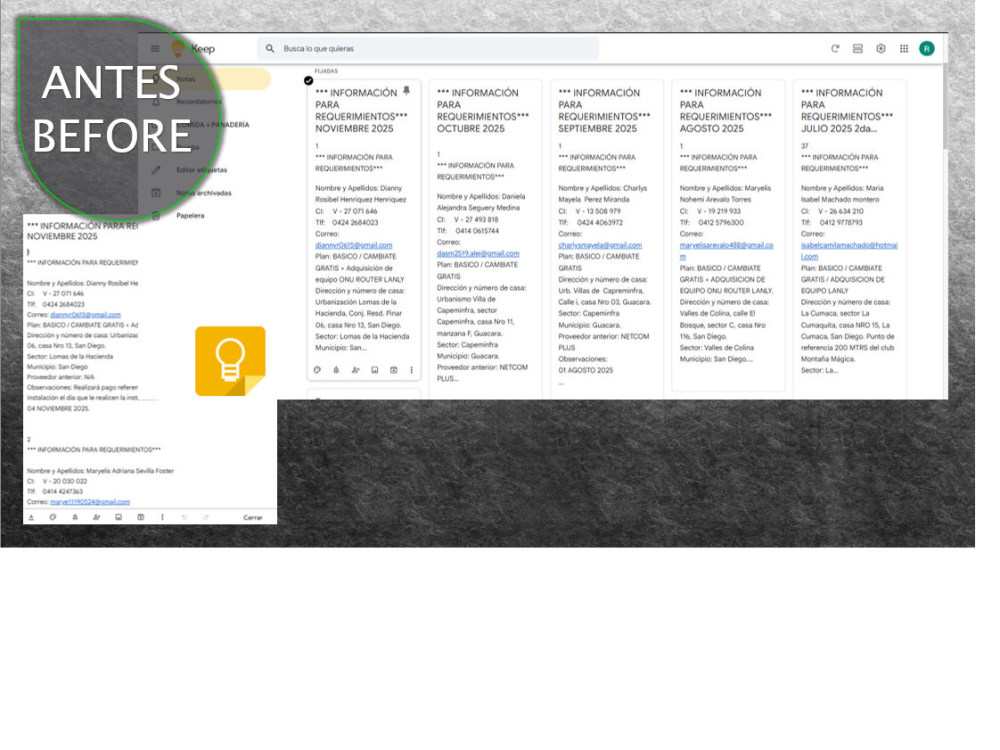Open the COMIDA > PANADERÍA label
This screenshot has height=750, width=1000.
click(x=212, y=124)
